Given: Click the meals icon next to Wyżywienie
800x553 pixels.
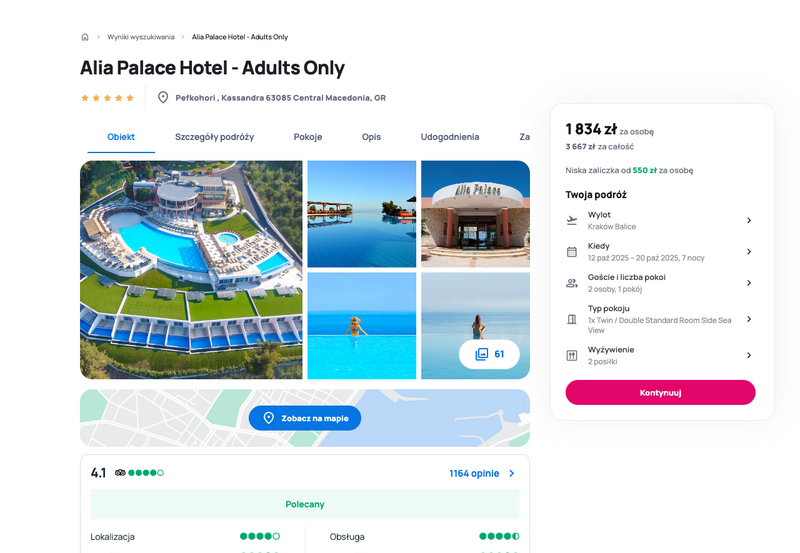Looking at the screenshot, I should pos(572,356).
